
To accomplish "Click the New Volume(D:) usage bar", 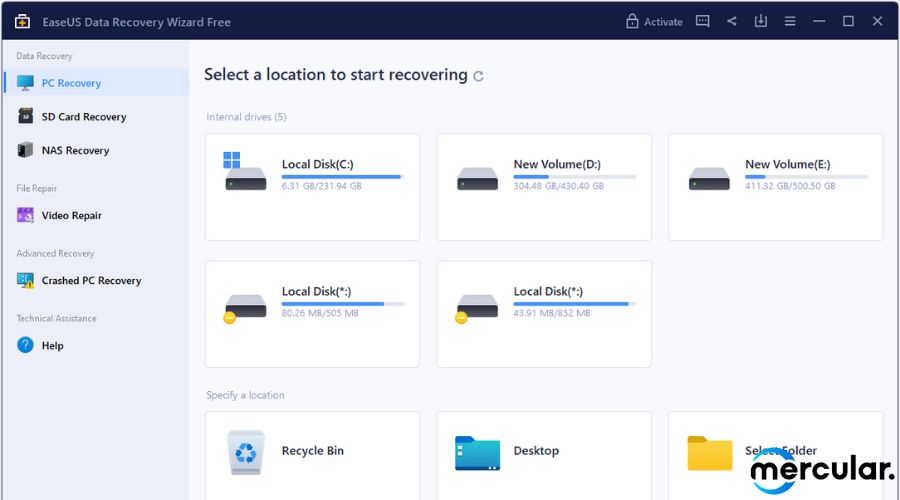I will coord(575,177).
